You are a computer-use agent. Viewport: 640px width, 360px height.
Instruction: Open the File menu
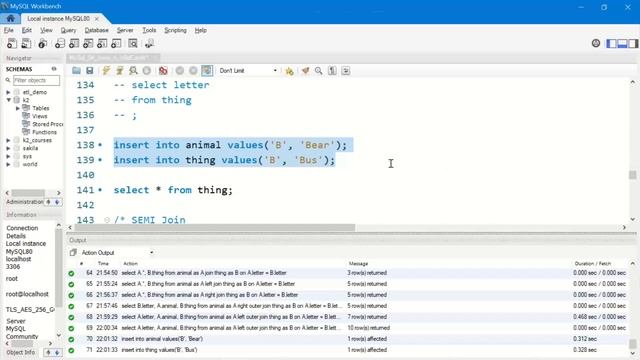[x=9, y=30]
